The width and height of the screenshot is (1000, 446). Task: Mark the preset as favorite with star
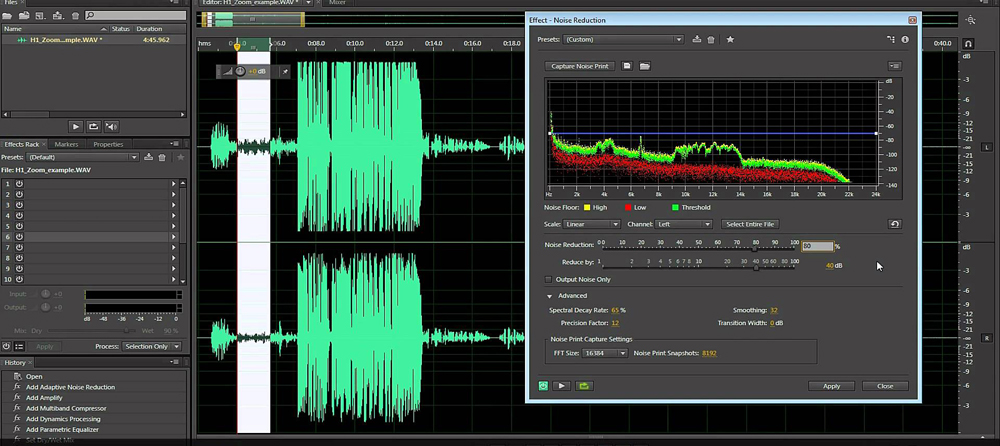click(x=730, y=39)
